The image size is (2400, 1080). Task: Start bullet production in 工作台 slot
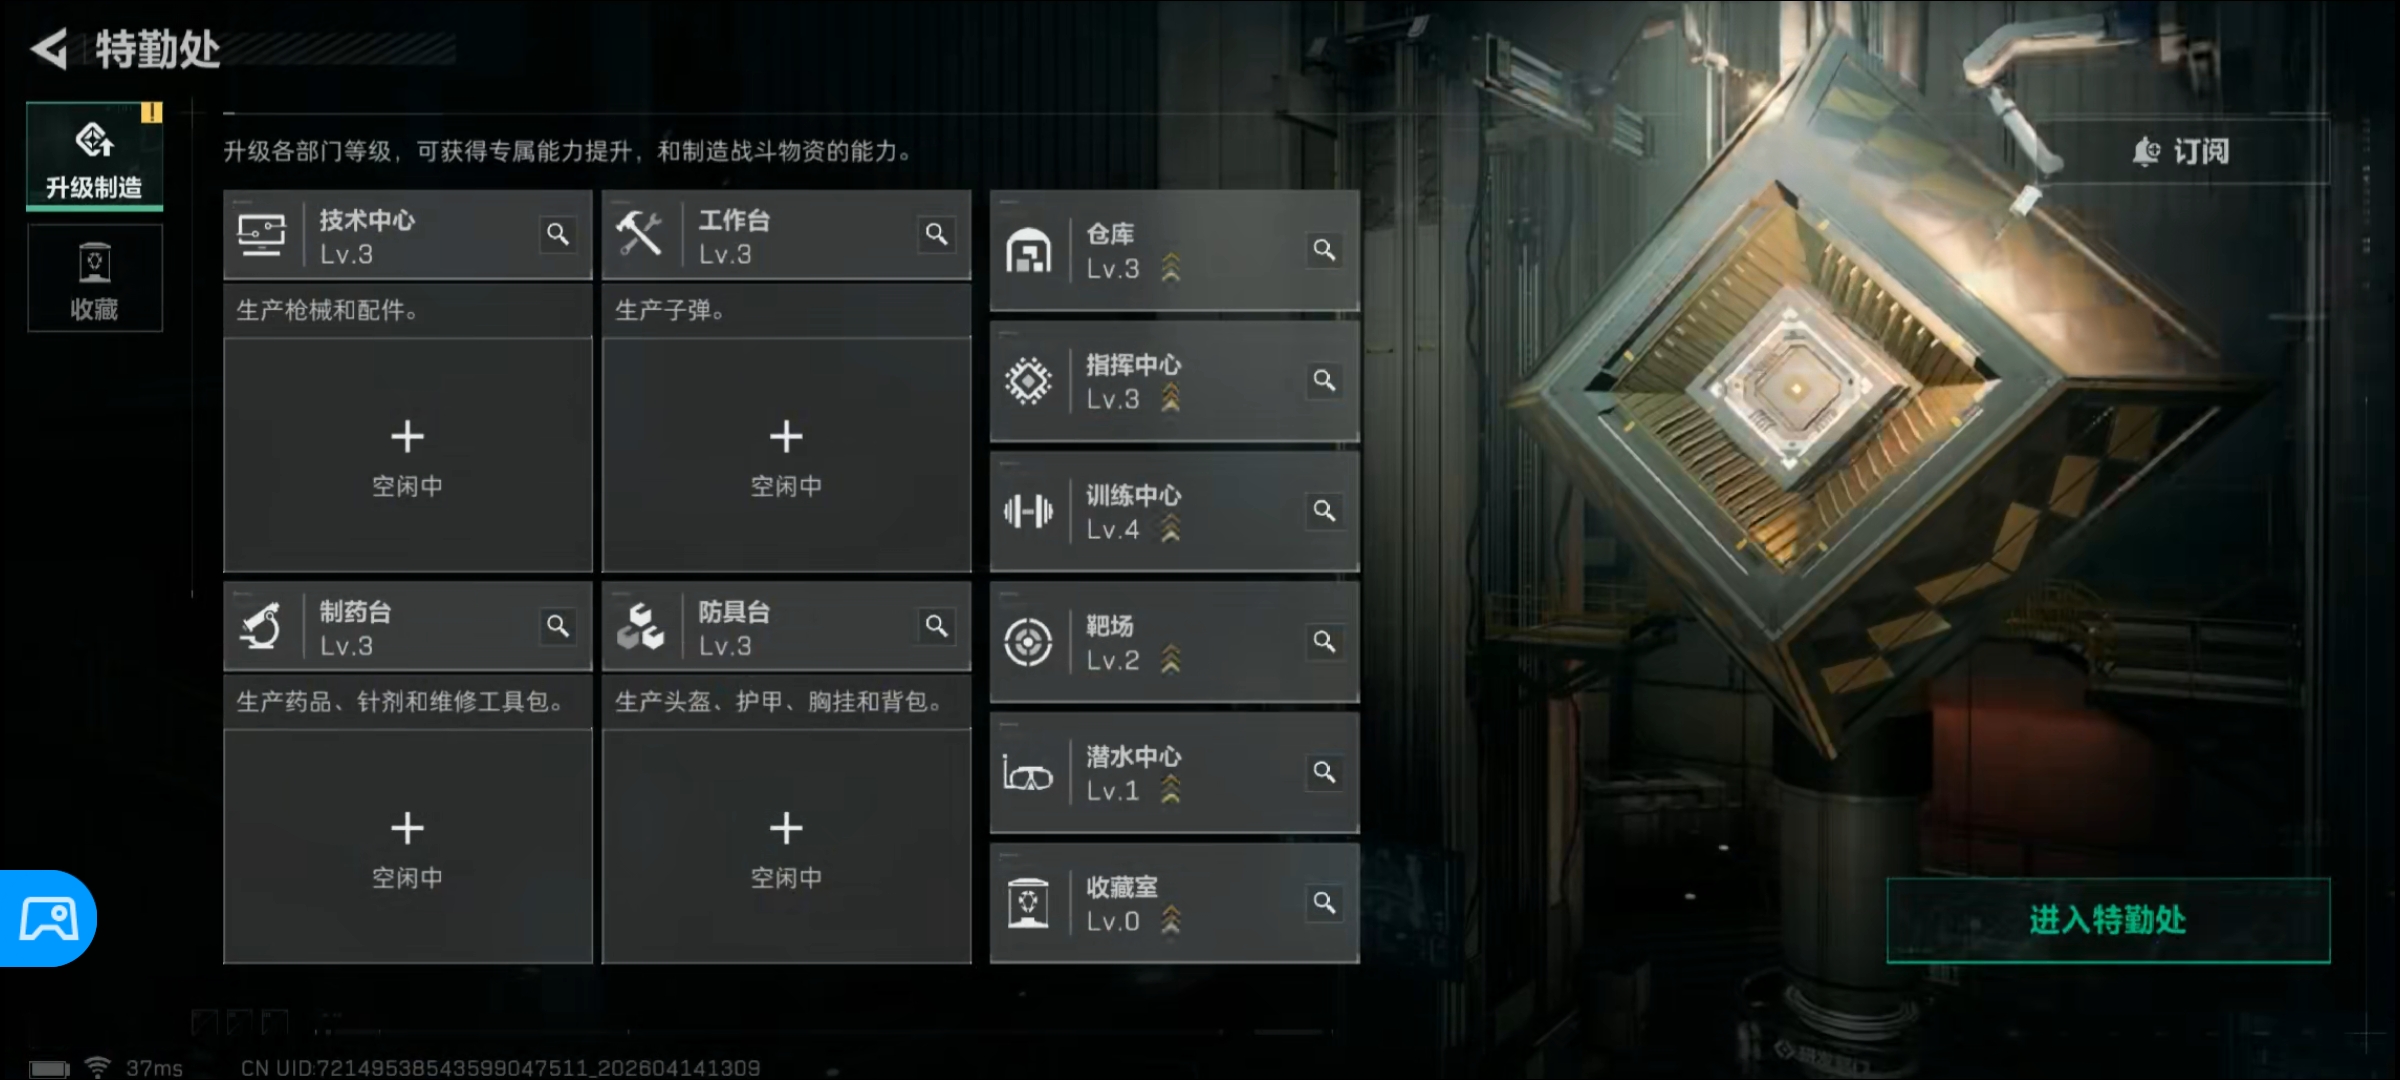tap(786, 455)
